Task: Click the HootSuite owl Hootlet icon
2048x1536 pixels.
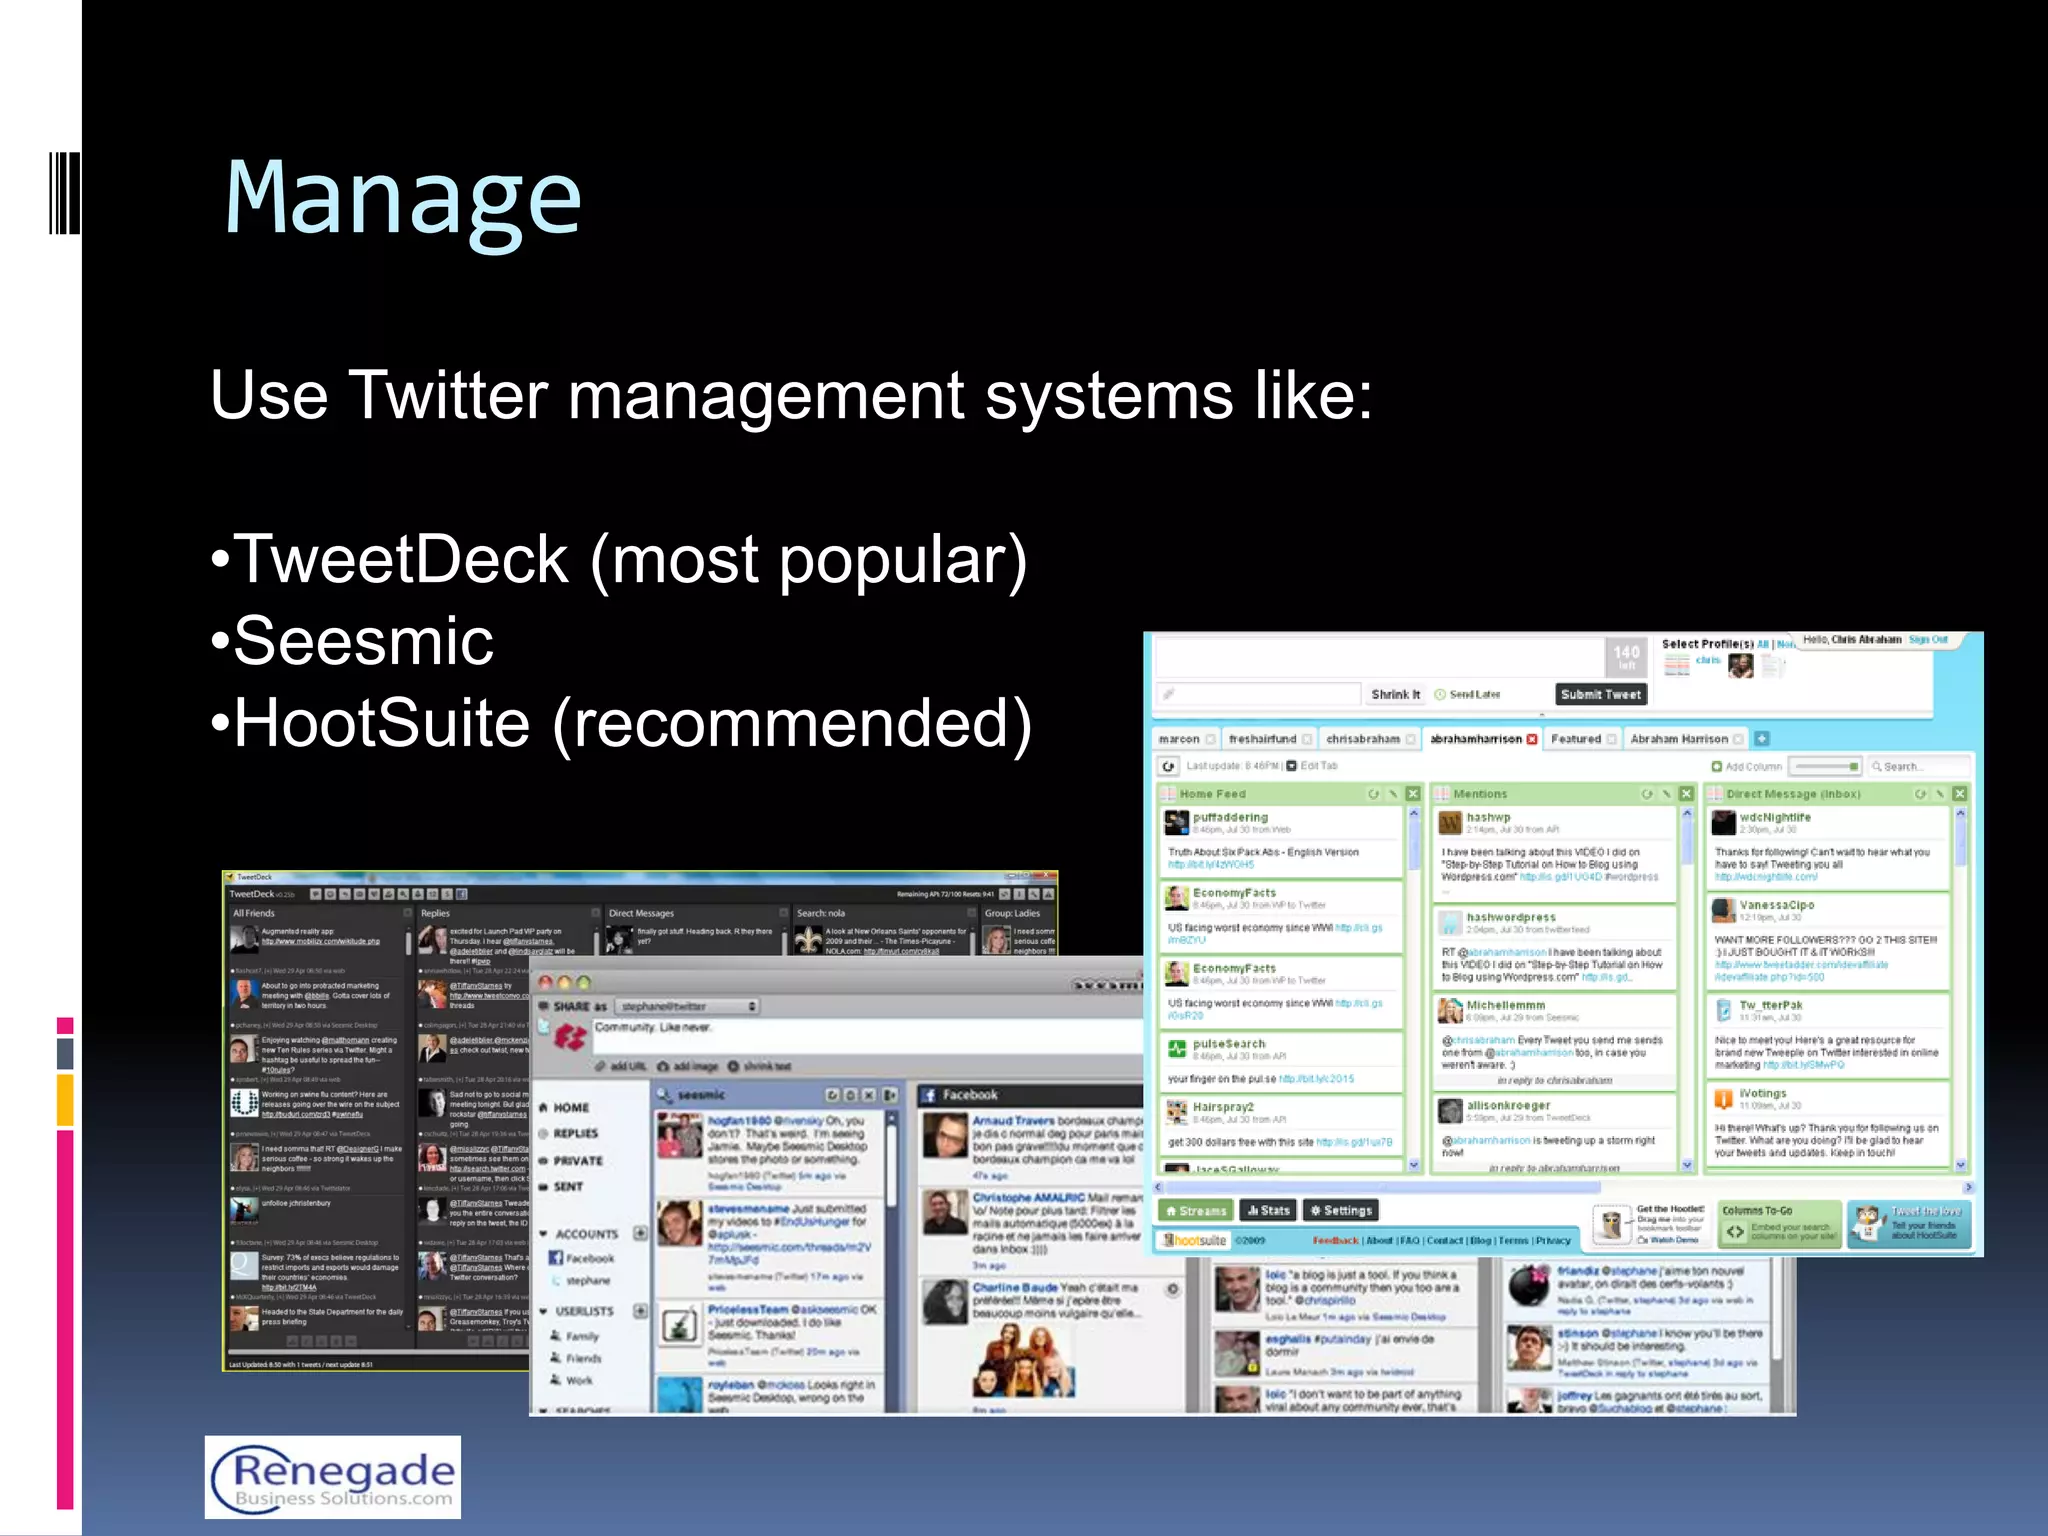Action: (1612, 1225)
